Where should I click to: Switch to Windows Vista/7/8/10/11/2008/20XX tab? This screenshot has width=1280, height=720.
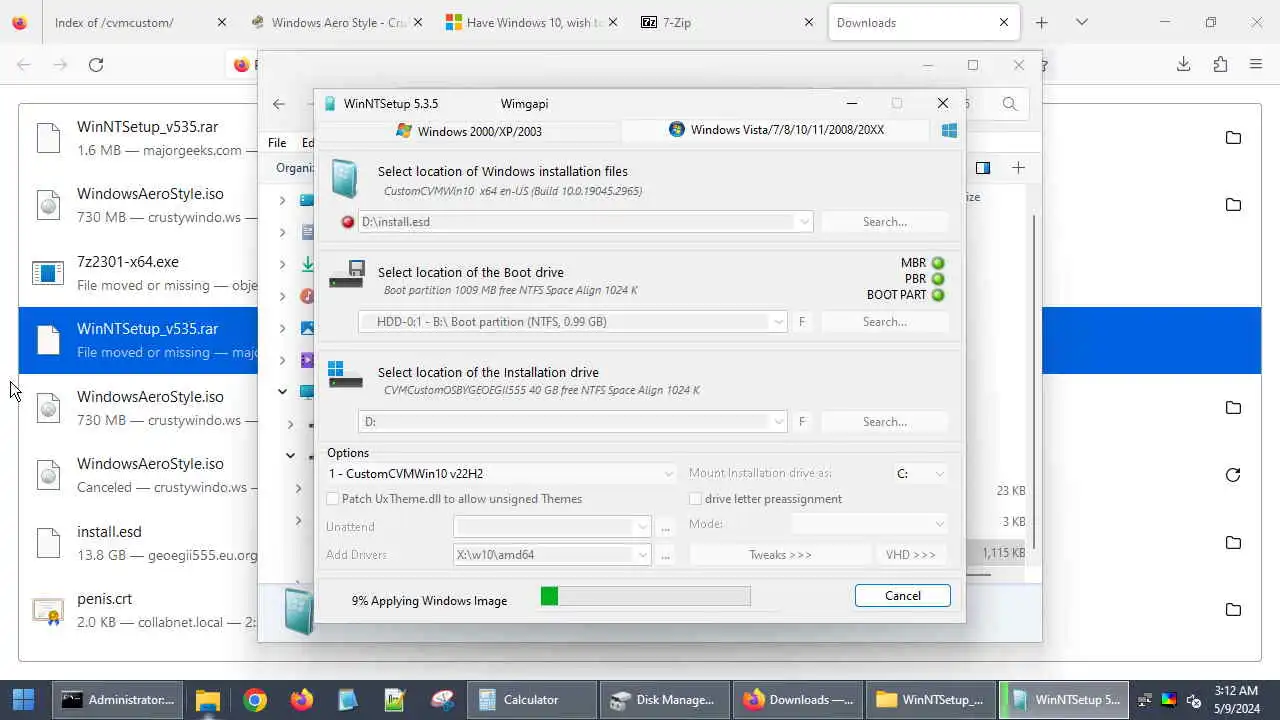777,130
